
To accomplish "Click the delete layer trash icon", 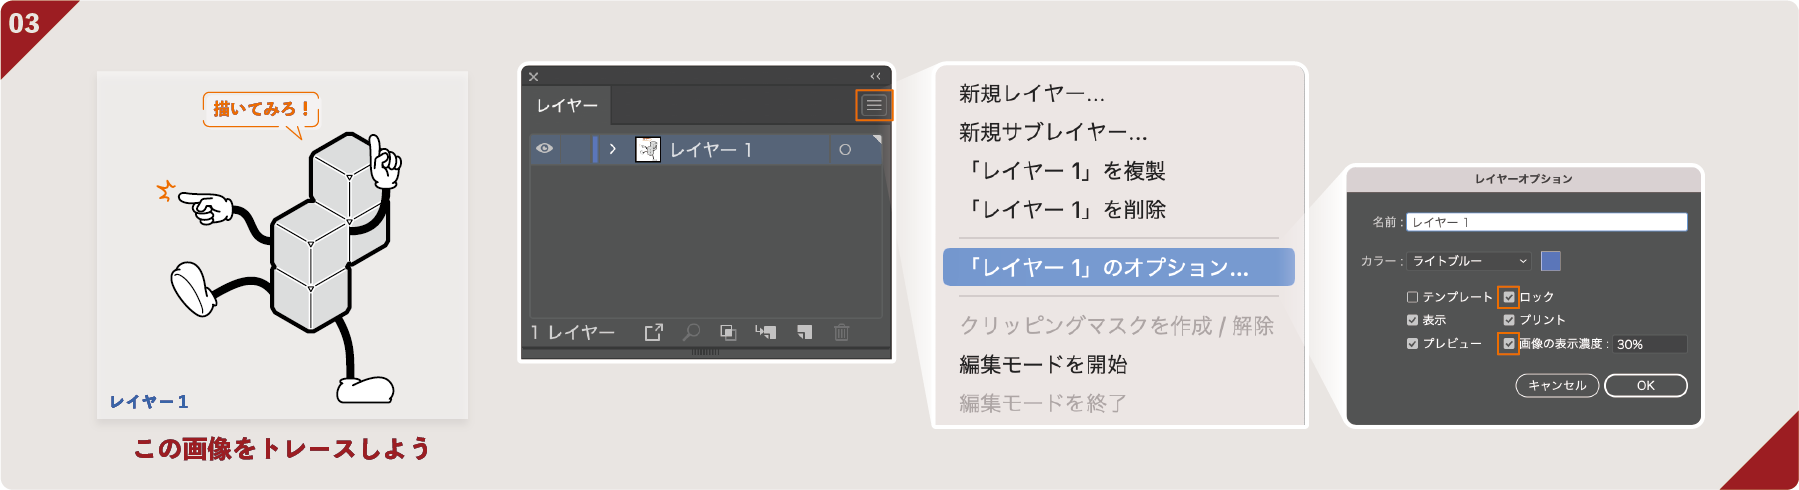I will pos(841,332).
